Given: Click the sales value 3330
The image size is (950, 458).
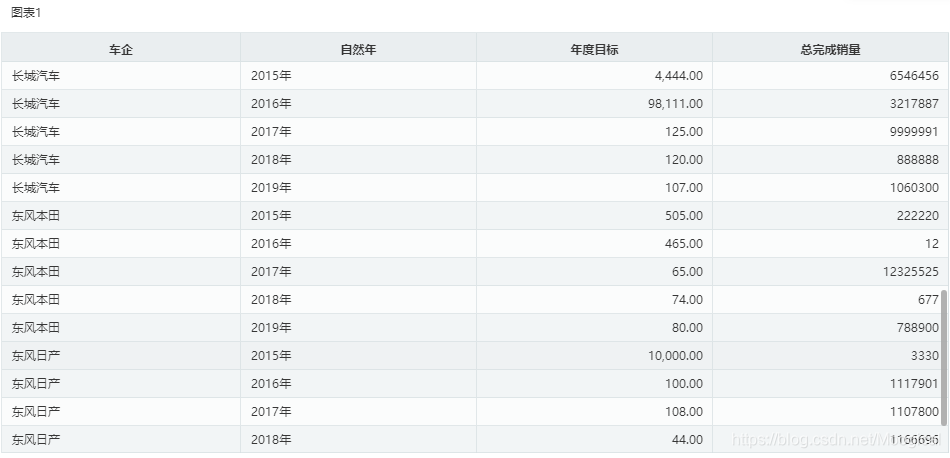Looking at the screenshot, I should click(925, 356).
